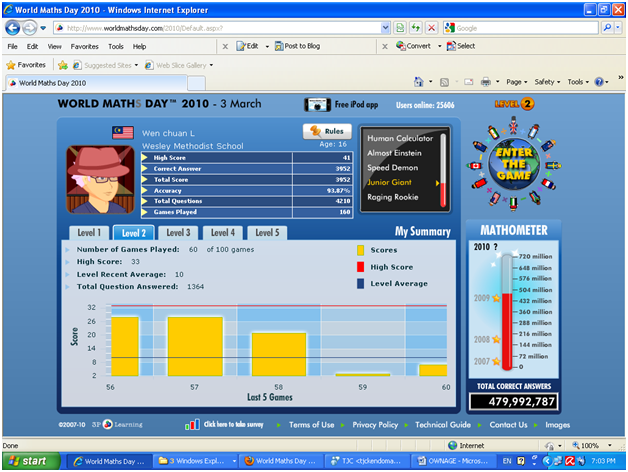This screenshot has height=472, width=628.
Task: Open the Help menu
Action: (x=139, y=46)
